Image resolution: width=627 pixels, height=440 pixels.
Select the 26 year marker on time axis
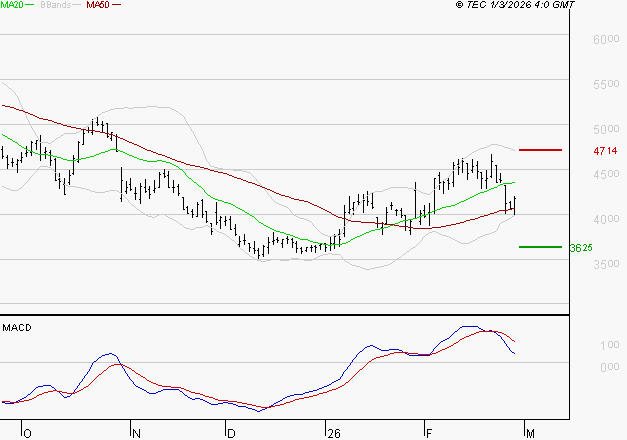[x=332, y=433]
